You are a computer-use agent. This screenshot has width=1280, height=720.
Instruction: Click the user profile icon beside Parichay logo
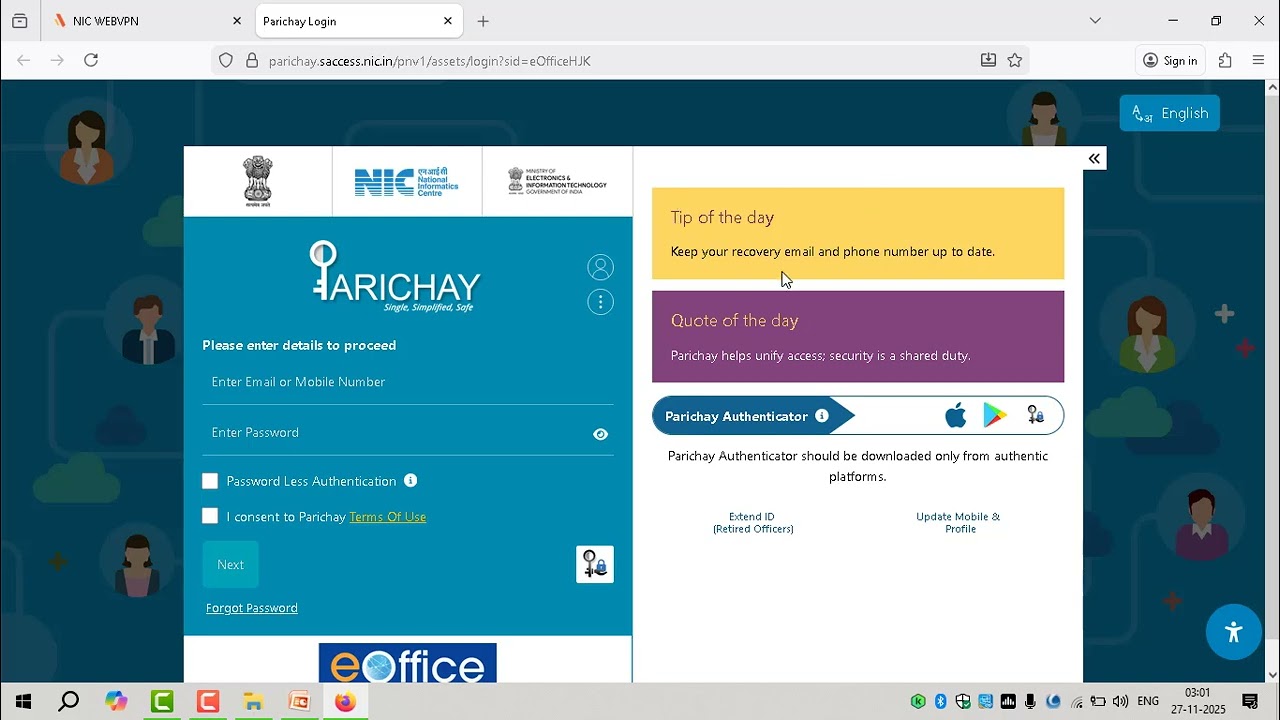(x=600, y=267)
